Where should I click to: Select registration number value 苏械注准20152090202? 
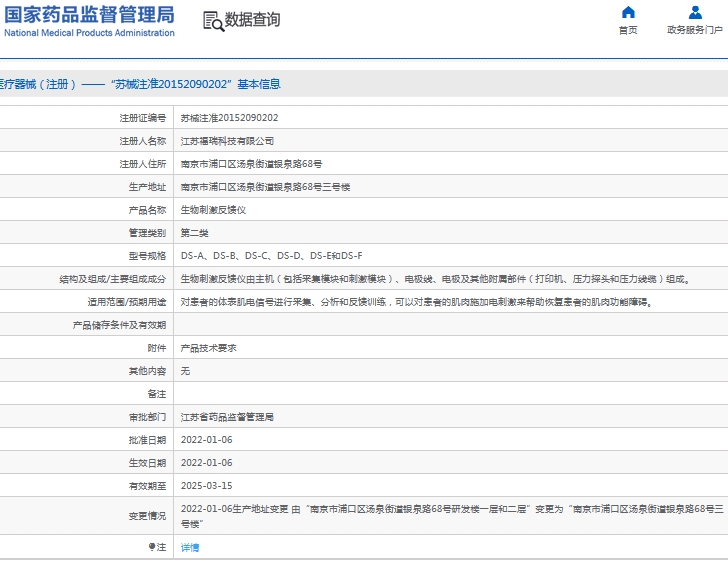(229, 118)
